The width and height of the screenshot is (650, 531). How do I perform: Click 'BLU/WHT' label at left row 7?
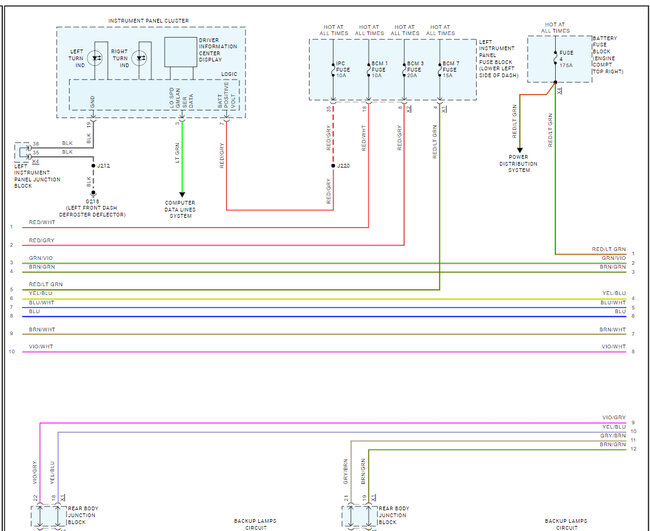41,303
